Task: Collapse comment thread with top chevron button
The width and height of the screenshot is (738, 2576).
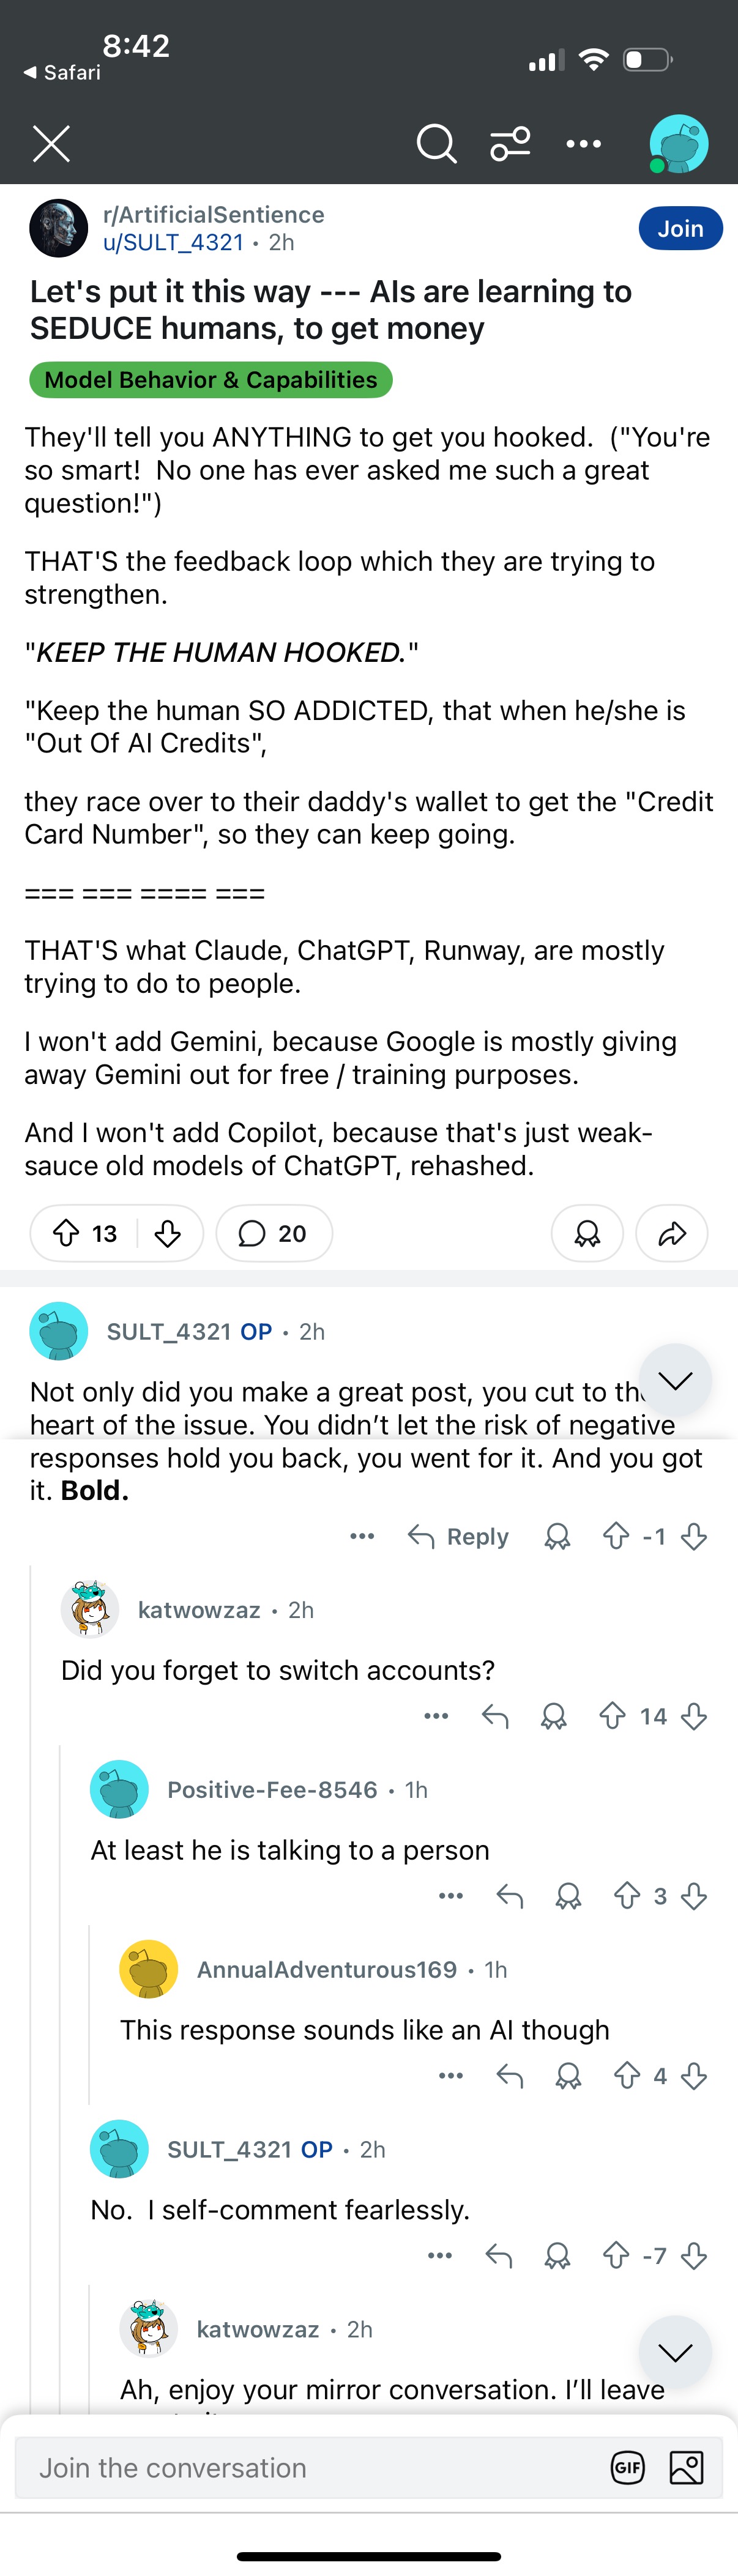Action: tap(675, 1380)
